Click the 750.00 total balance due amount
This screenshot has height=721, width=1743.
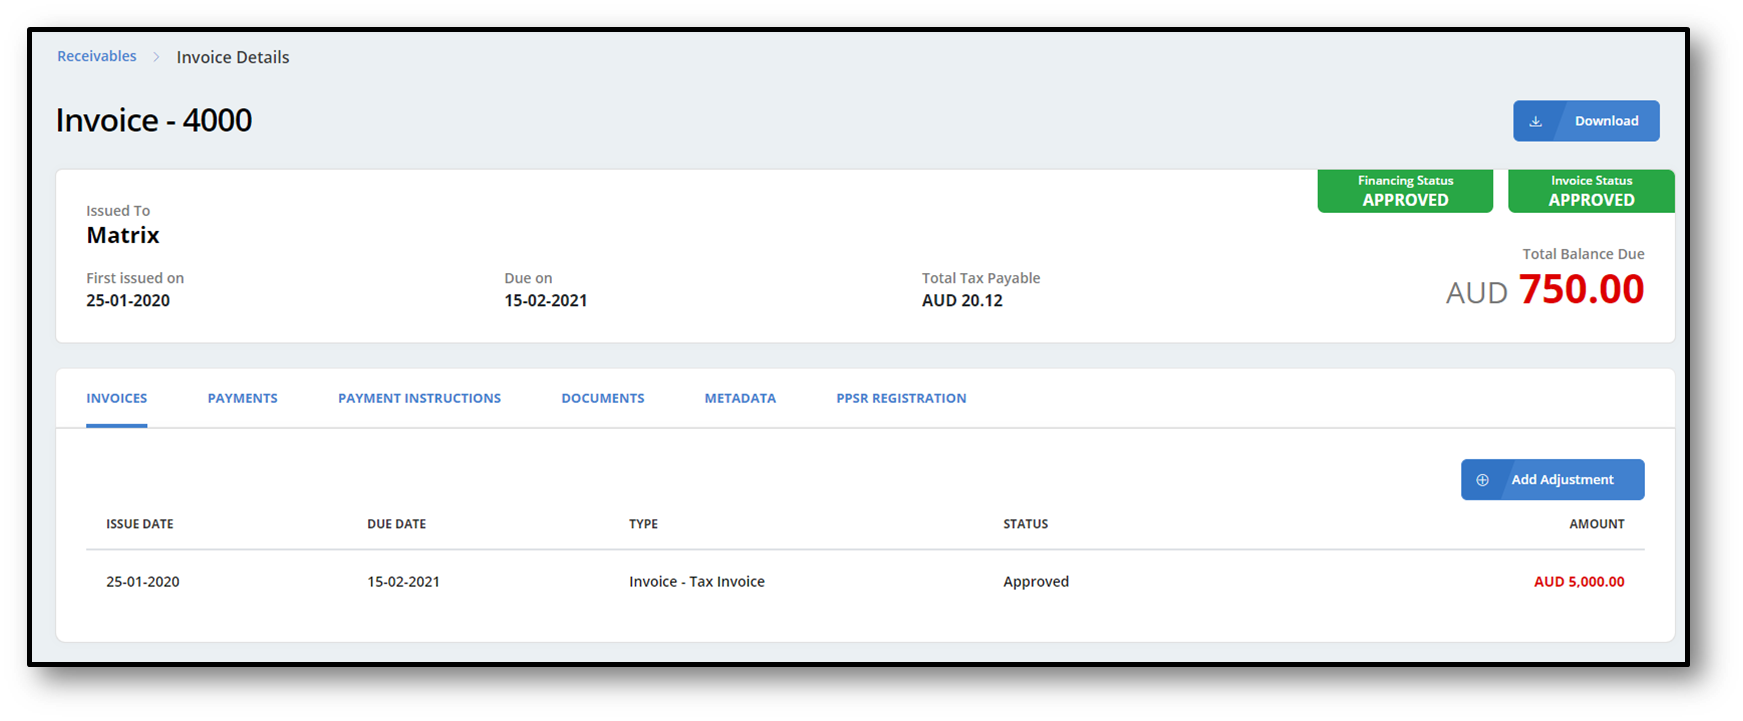(x=1581, y=290)
